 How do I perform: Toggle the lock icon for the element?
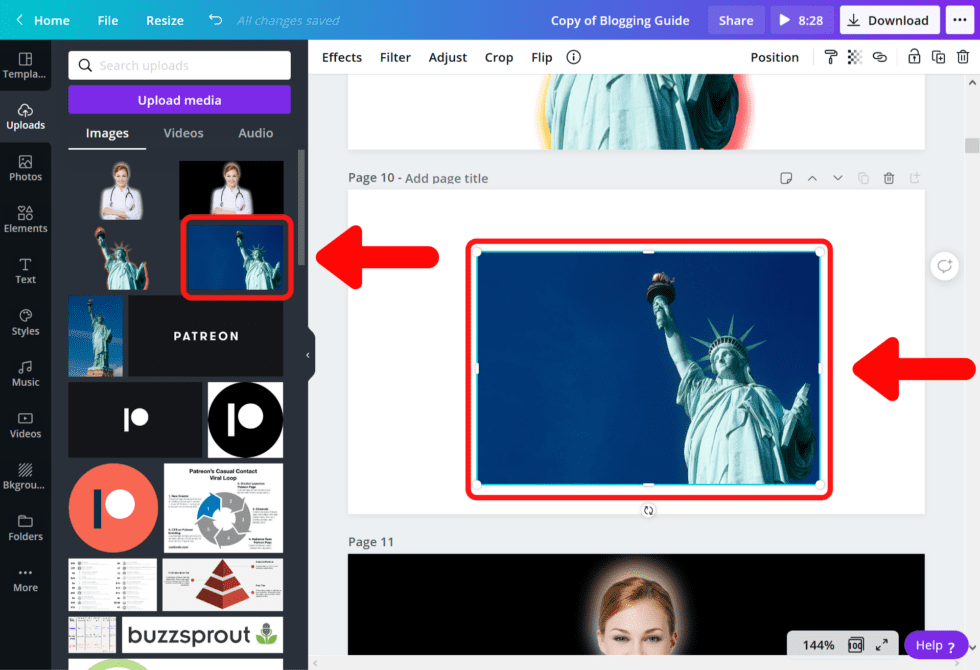914,57
